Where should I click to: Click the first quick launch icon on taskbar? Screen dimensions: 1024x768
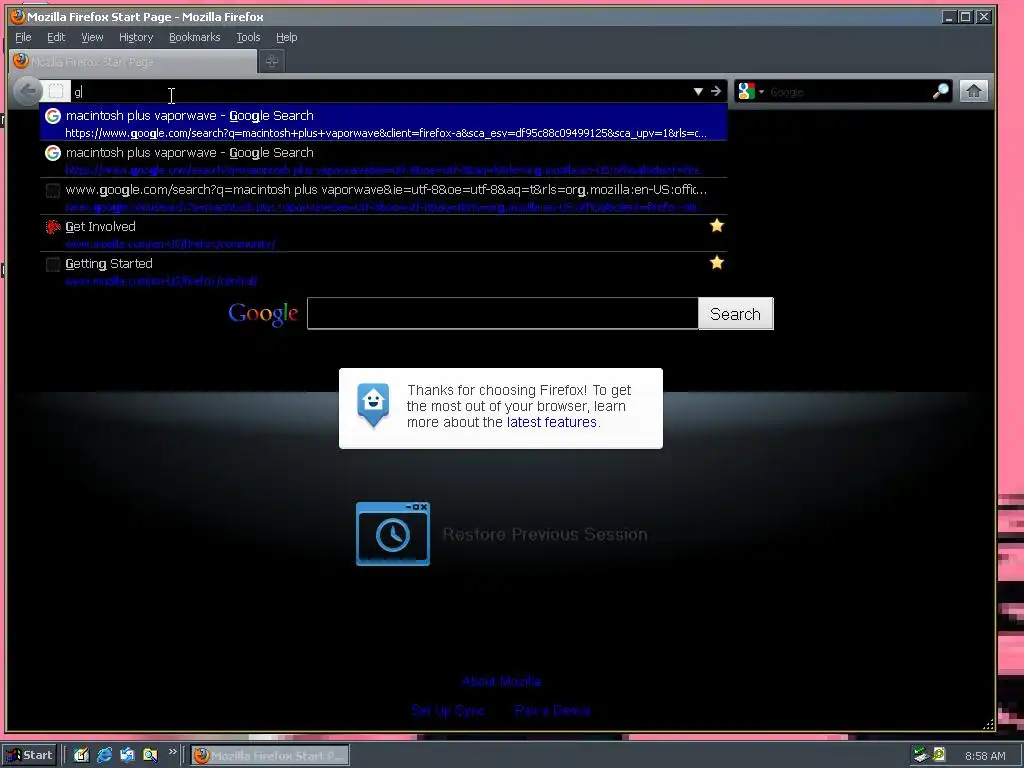point(81,755)
